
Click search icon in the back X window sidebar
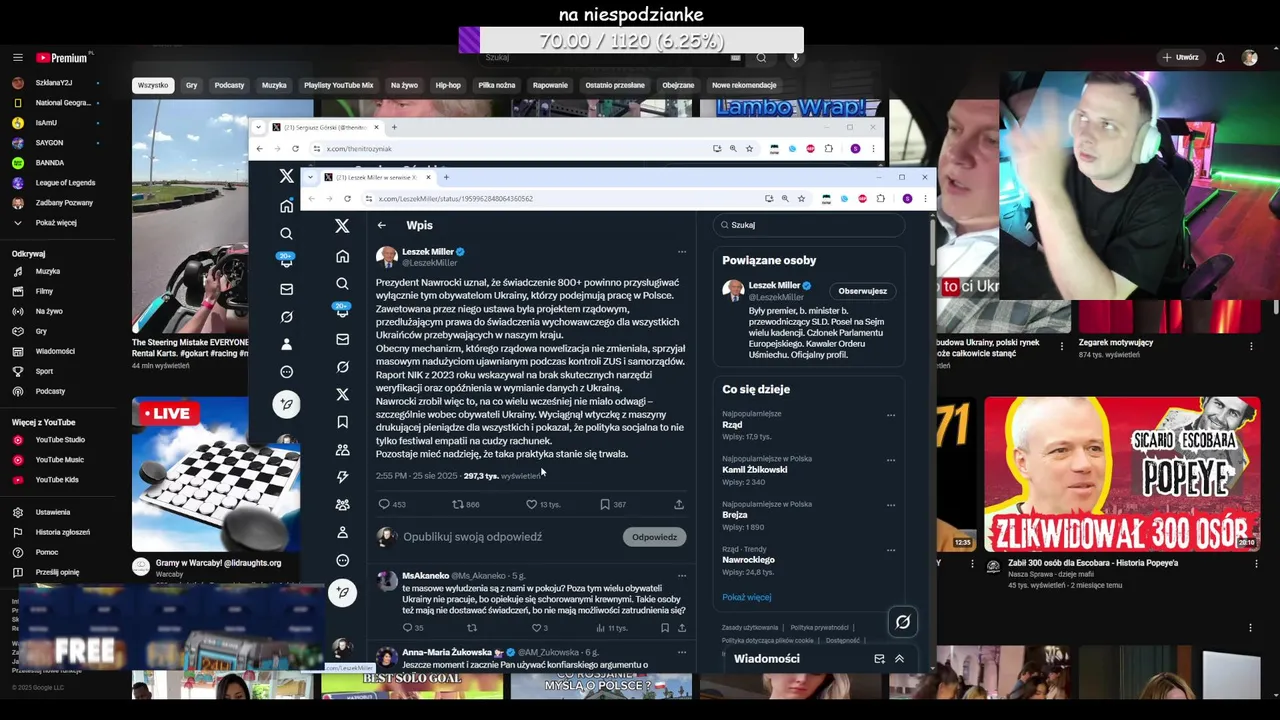pyautogui.click(x=286, y=233)
